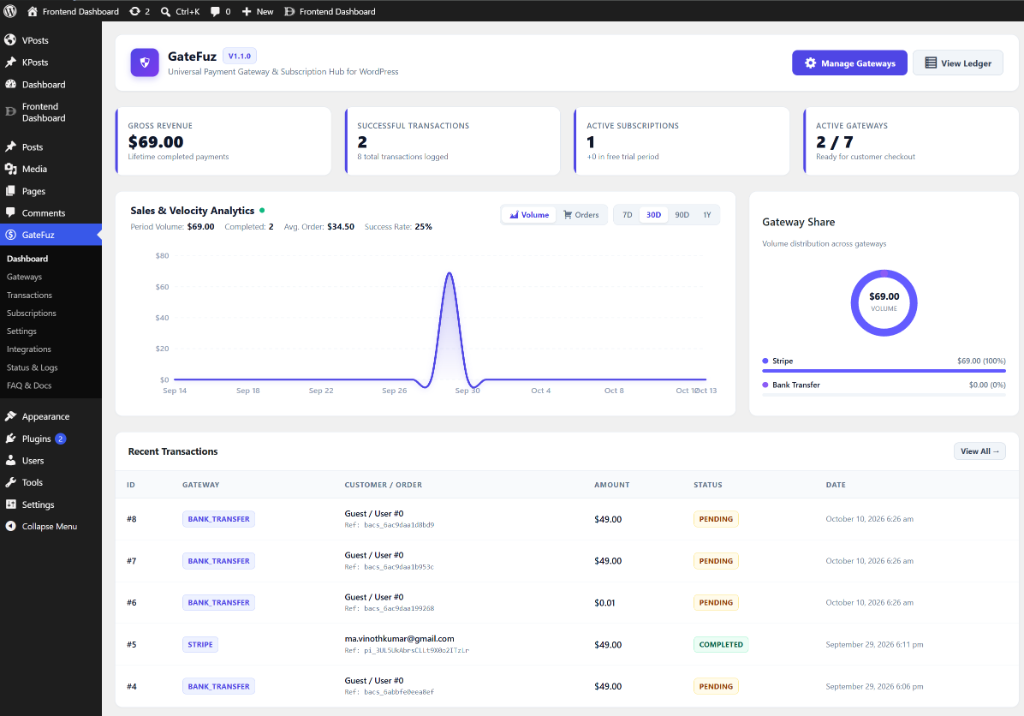This screenshot has height=716, width=1024.
Task: Click the Posts pin icon
Action: pos(10,147)
